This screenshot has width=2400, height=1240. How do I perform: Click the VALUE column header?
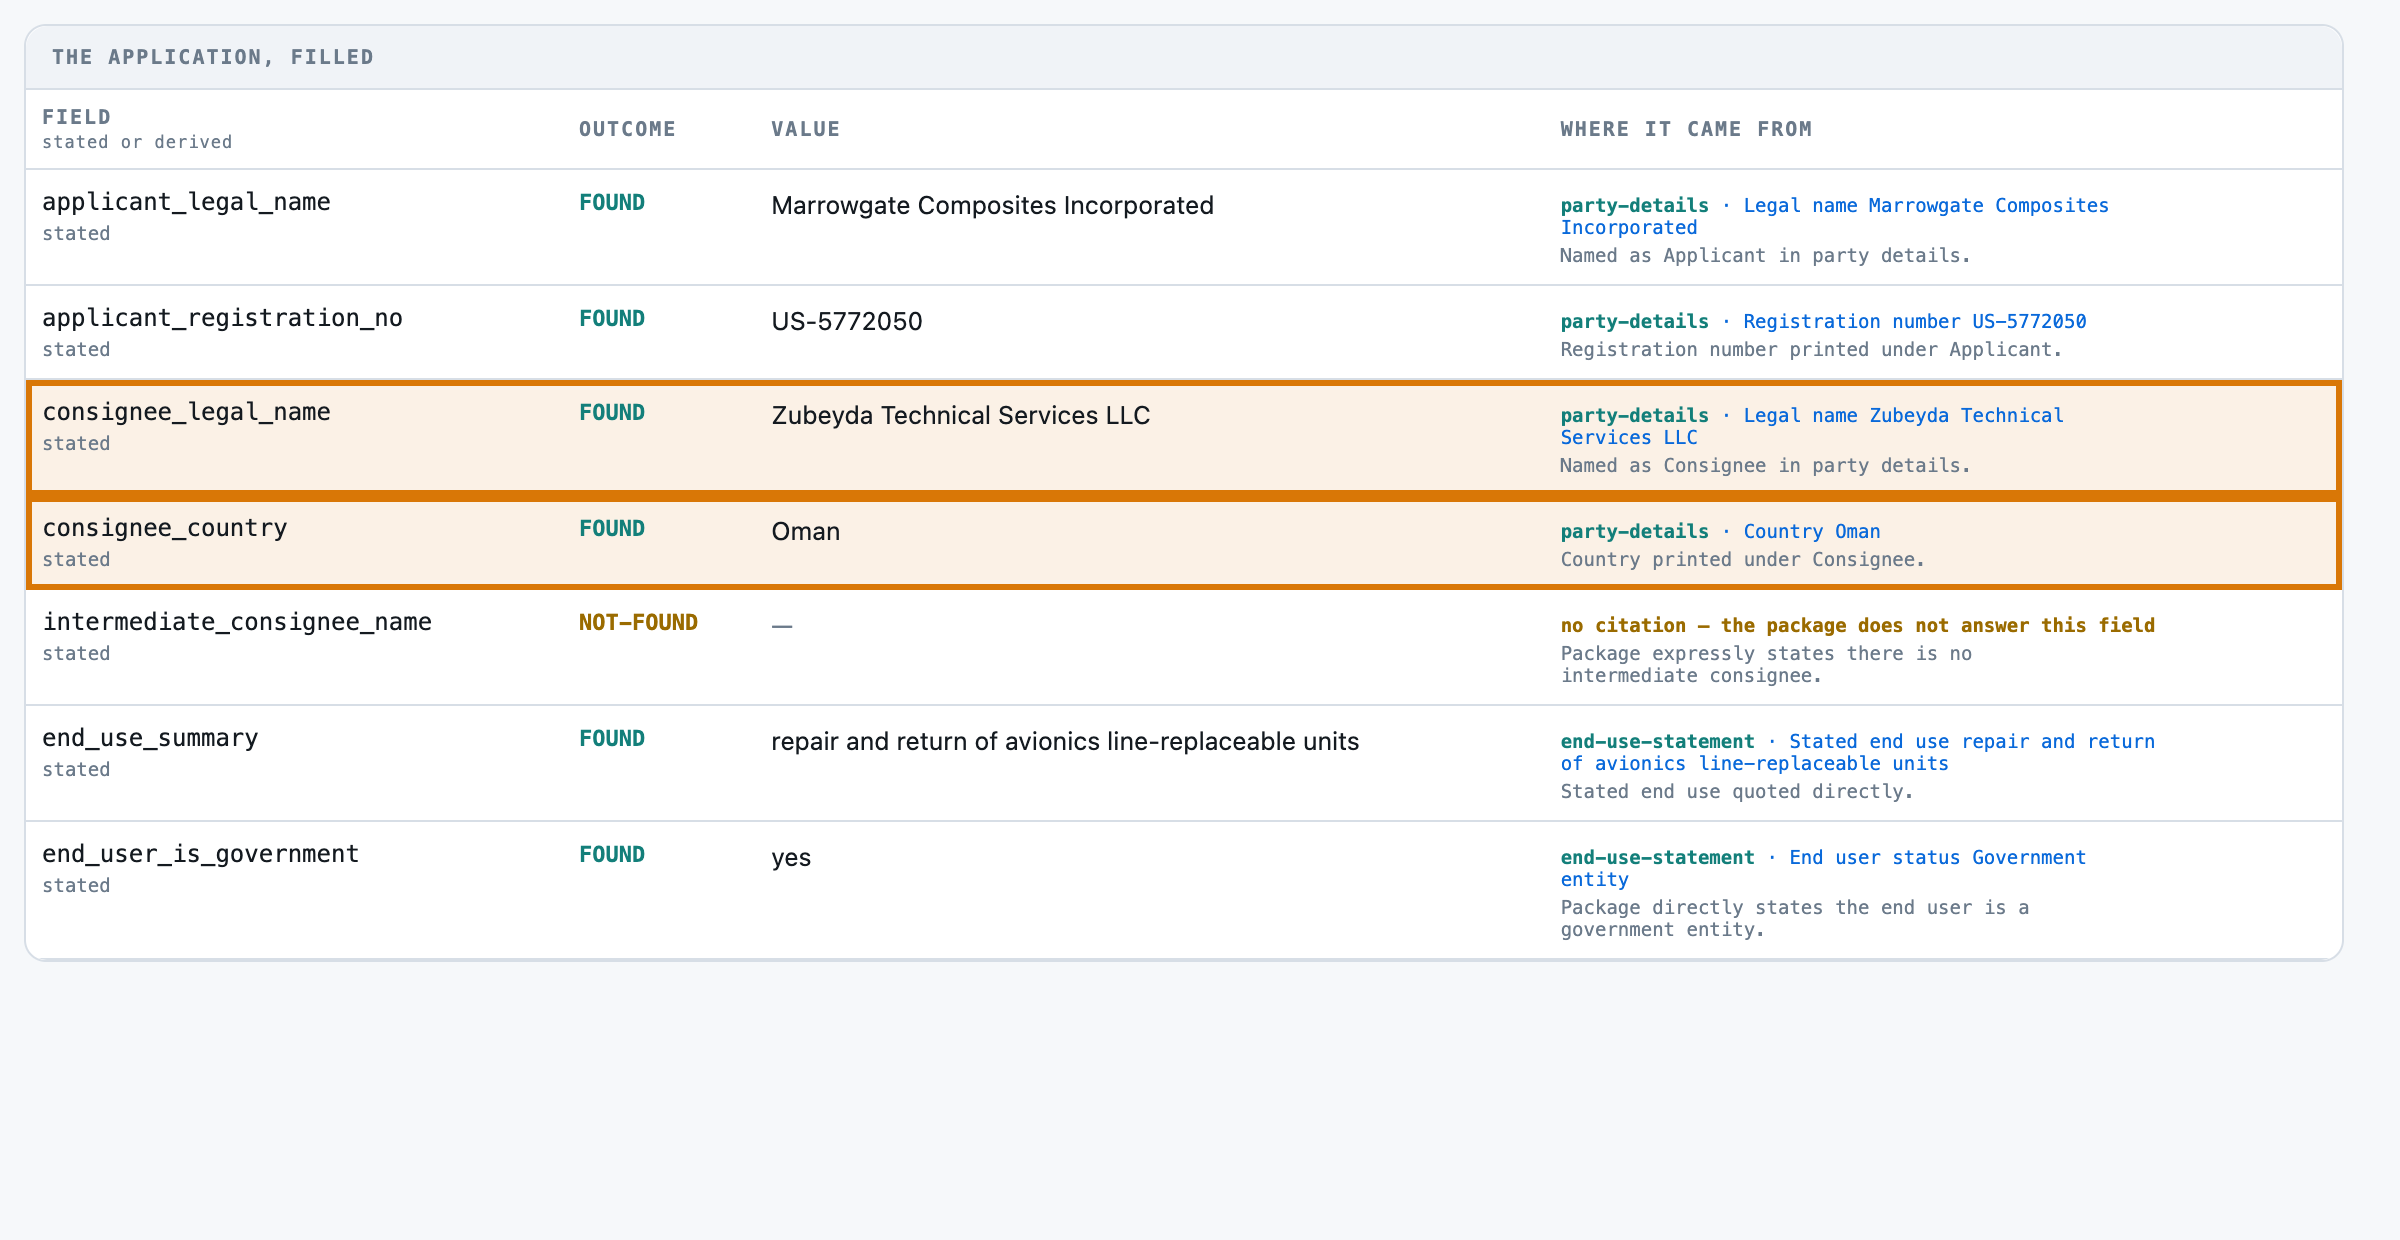pos(805,129)
